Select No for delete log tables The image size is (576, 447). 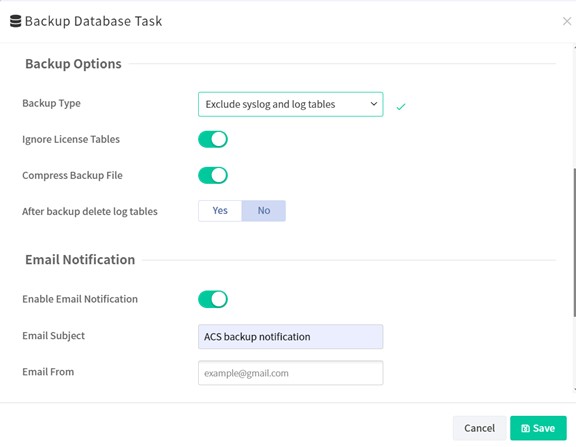pos(264,211)
